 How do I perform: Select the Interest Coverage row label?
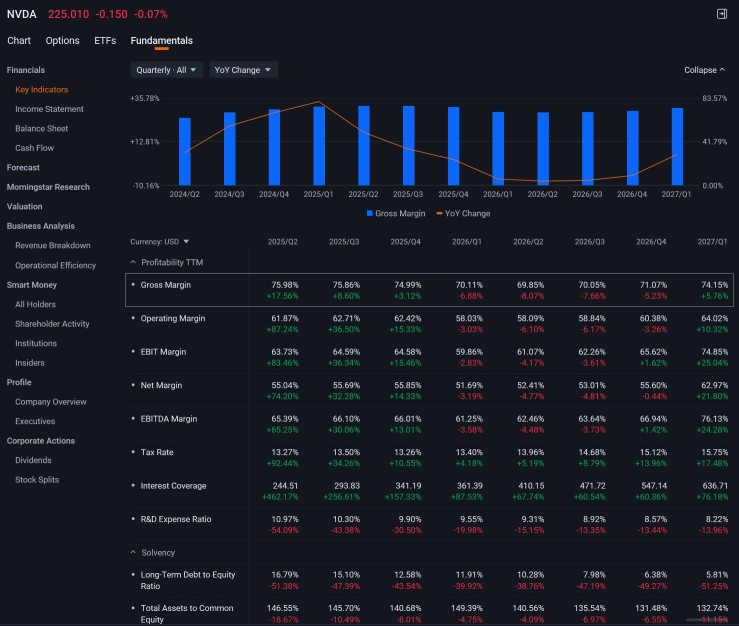point(173,486)
